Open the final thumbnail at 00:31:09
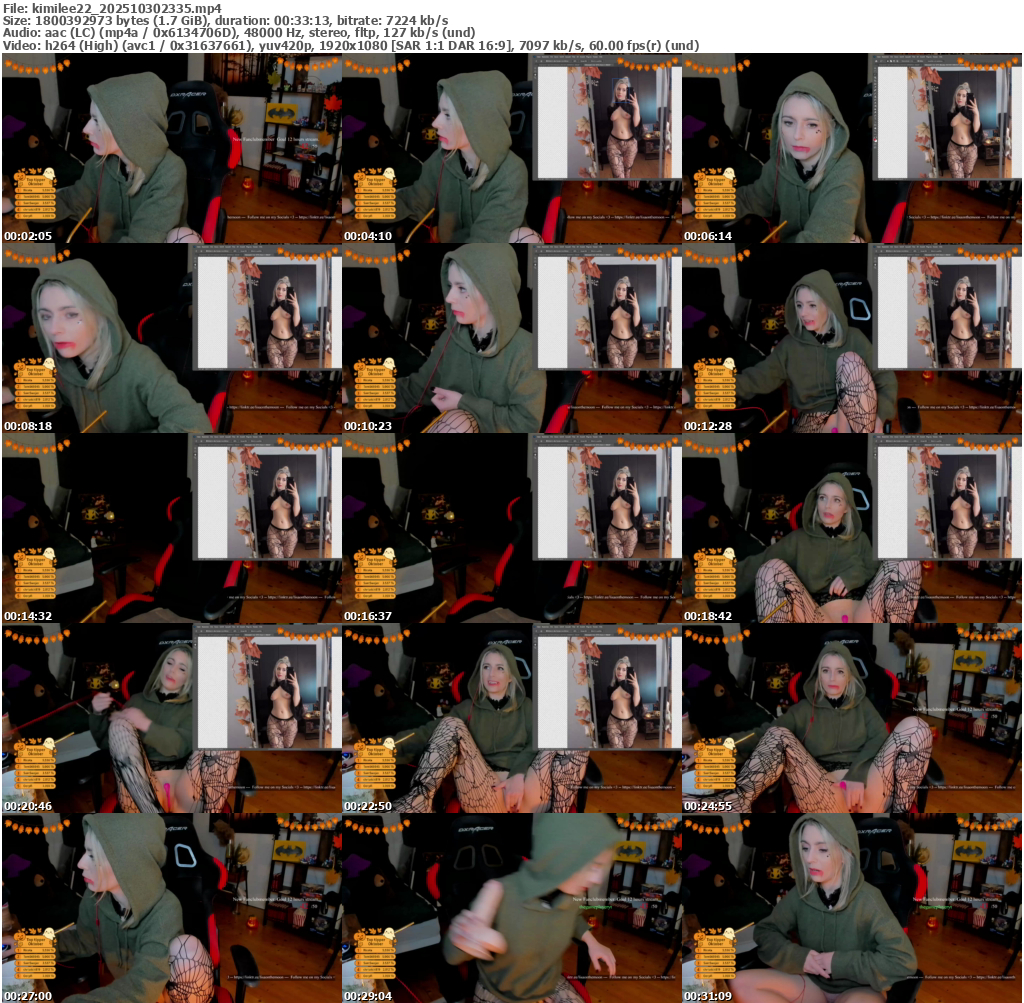Viewport: 1024px width, 1003px height. pyautogui.click(x=851, y=908)
